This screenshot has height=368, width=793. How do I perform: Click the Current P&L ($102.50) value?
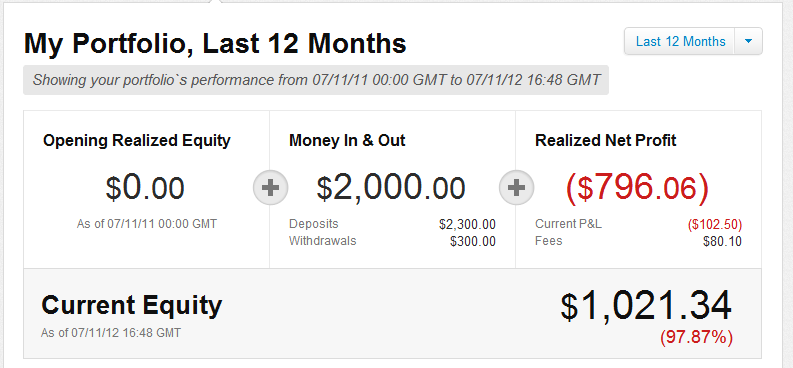(715, 224)
